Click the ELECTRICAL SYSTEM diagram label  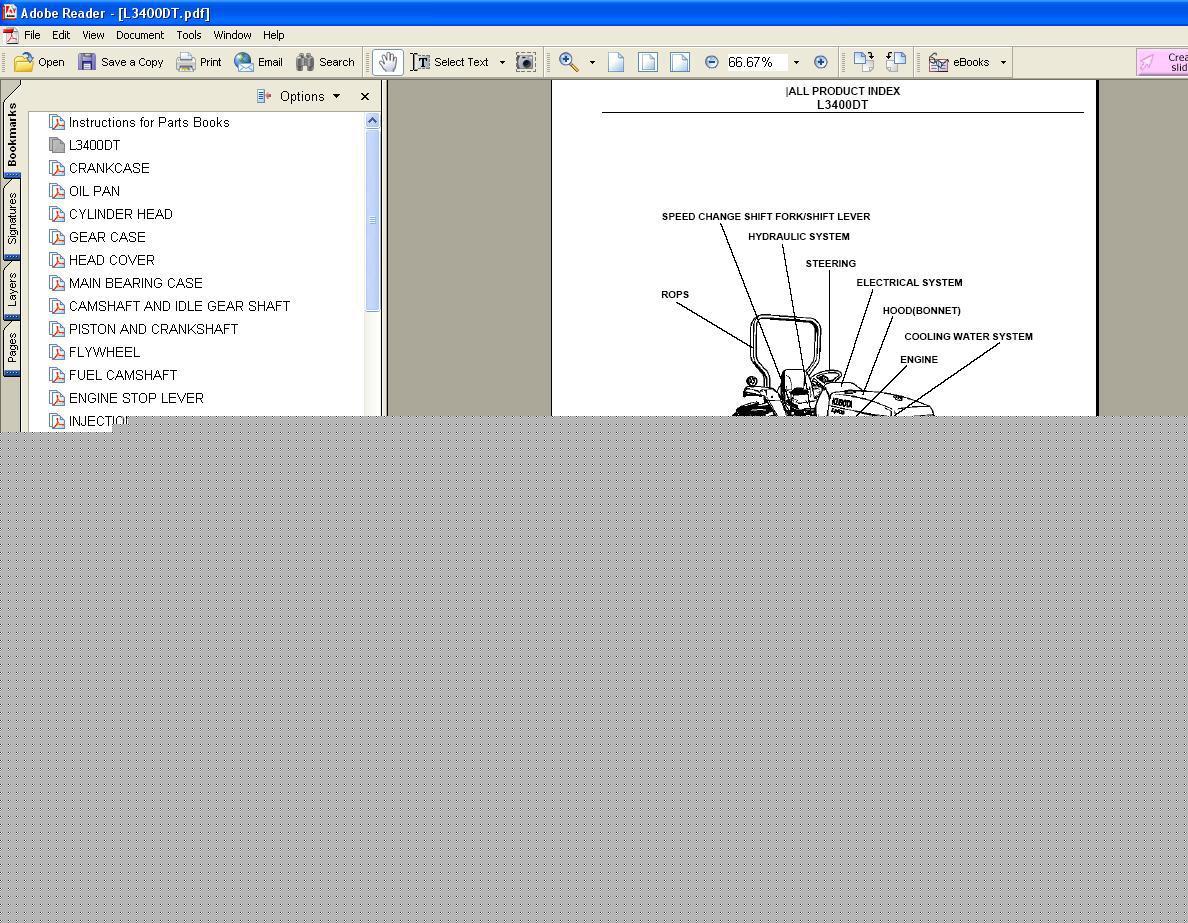coord(909,283)
